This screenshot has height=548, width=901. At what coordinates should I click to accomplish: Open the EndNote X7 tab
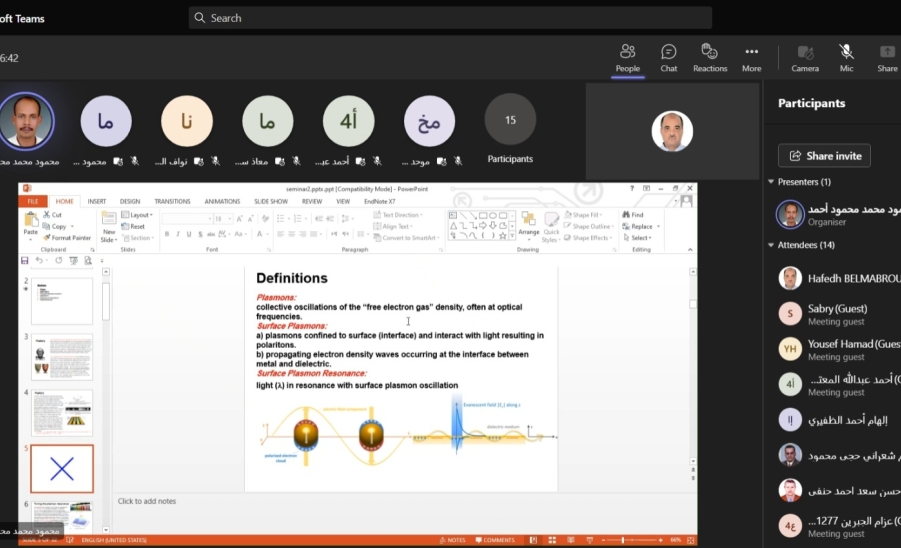tap(380, 202)
